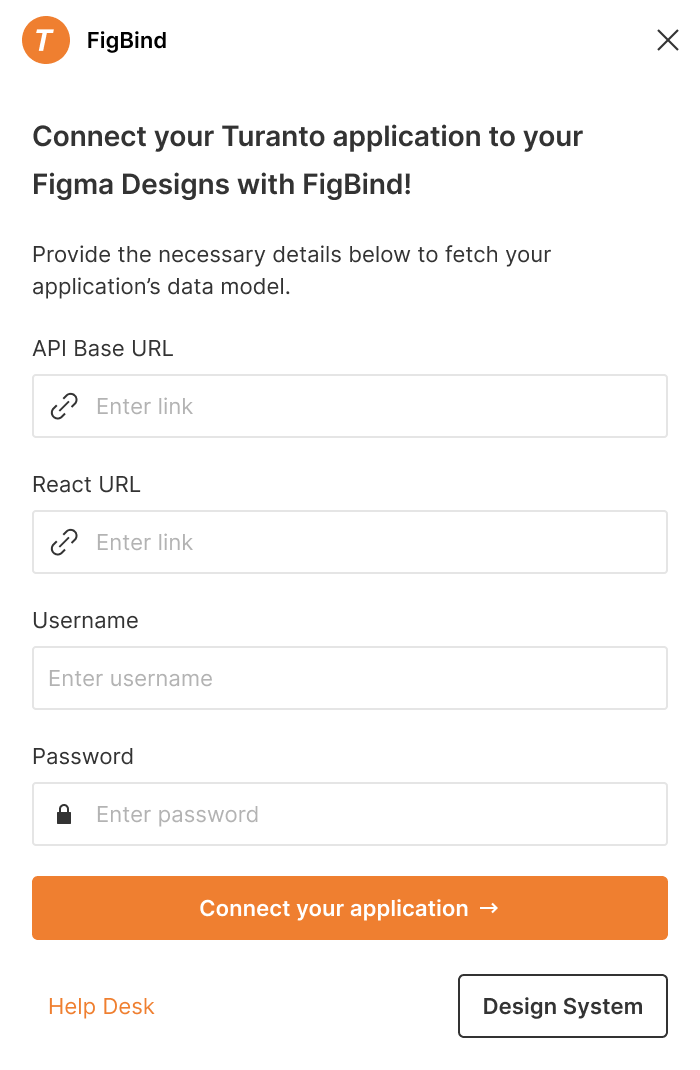Click the FigBind title text
The width and height of the screenshot is (700, 1070).
click(127, 41)
